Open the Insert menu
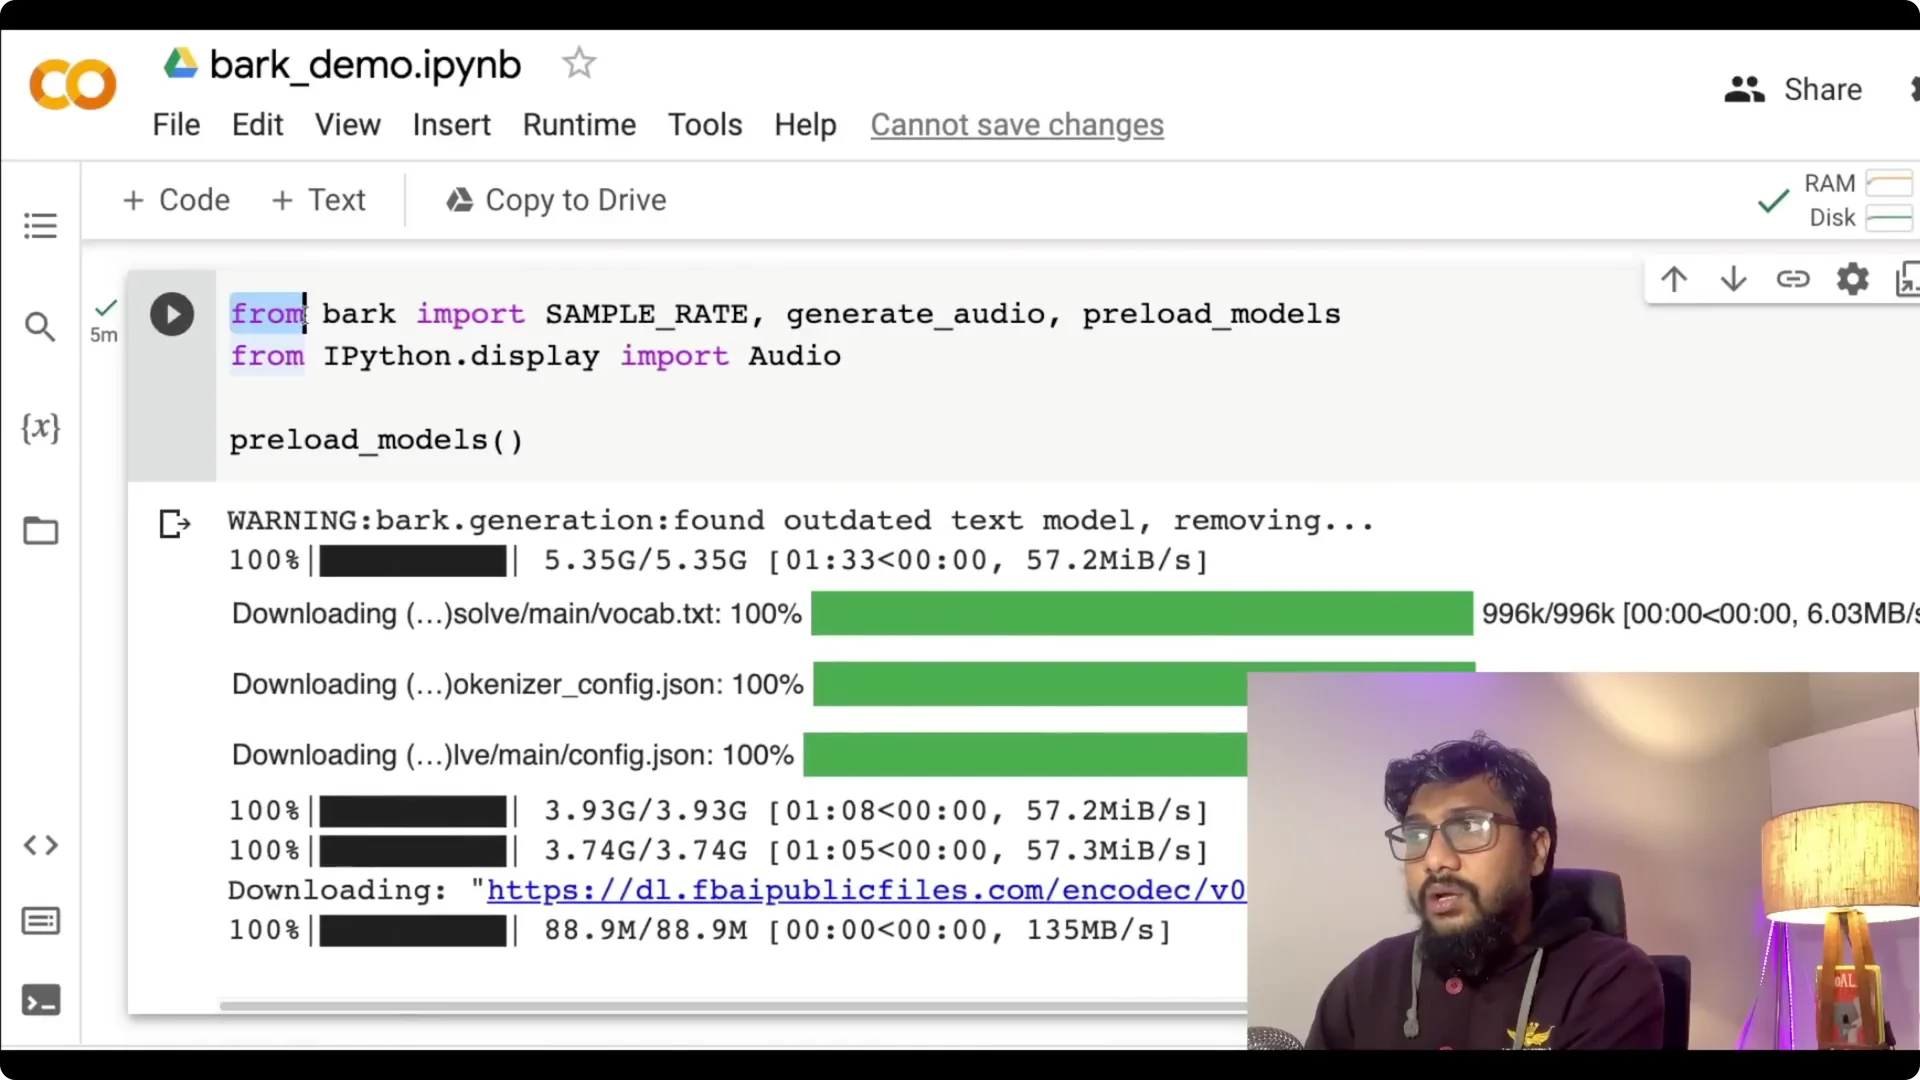The image size is (1920, 1080). 451,124
